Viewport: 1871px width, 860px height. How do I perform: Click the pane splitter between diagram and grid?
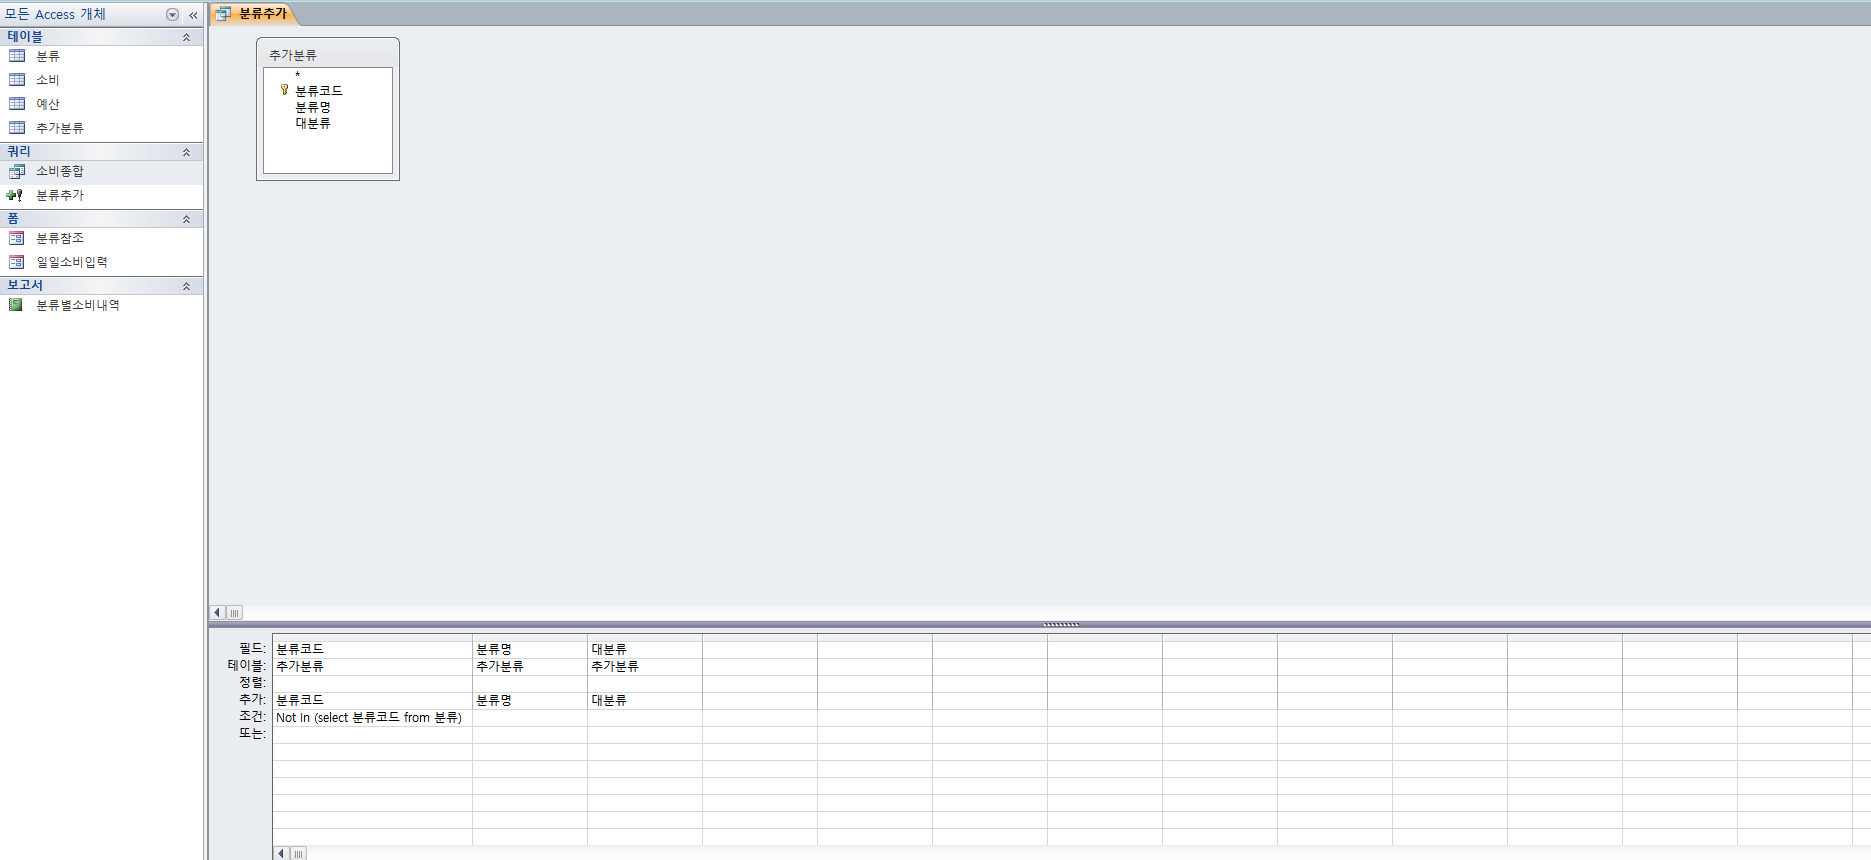(1060, 624)
